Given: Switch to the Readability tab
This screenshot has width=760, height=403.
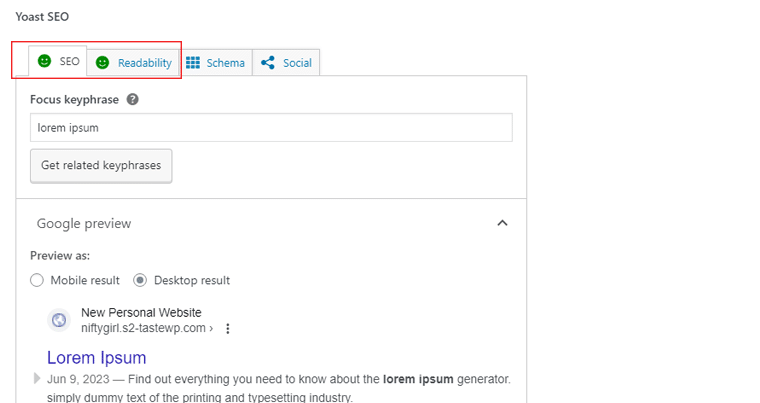Looking at the screenshot, I should coord(144,63).
